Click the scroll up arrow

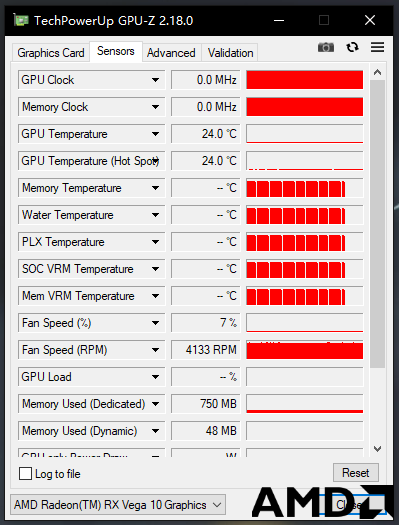pos(378,72)
